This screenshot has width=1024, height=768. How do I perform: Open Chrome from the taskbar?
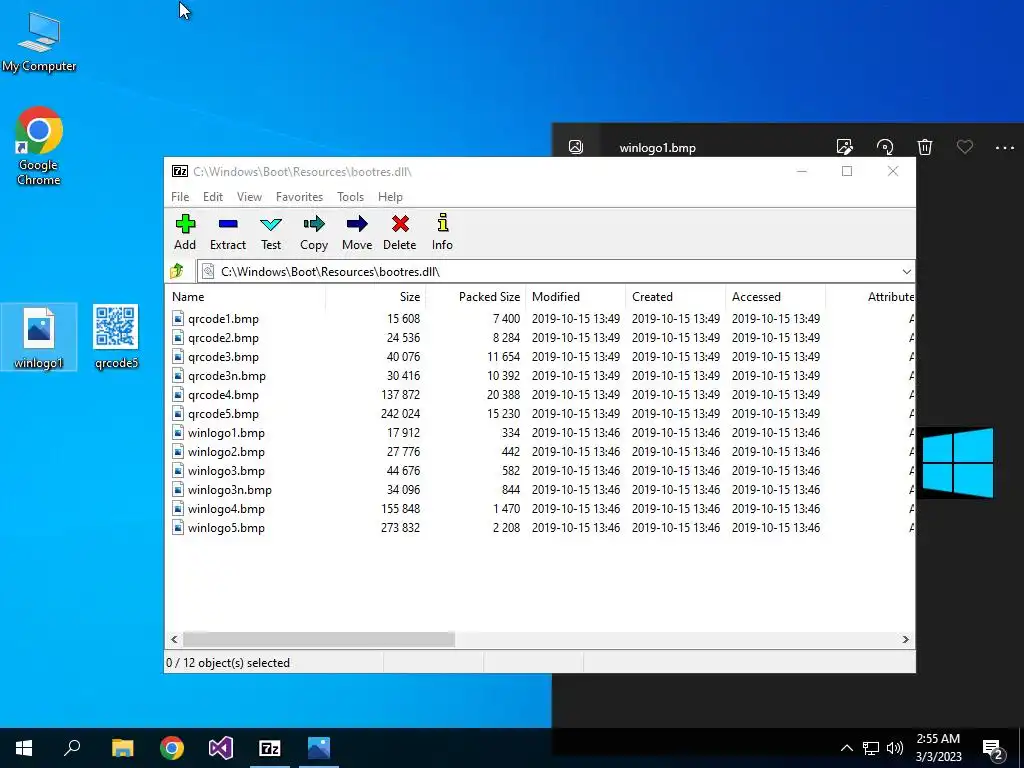coord(172,748)
